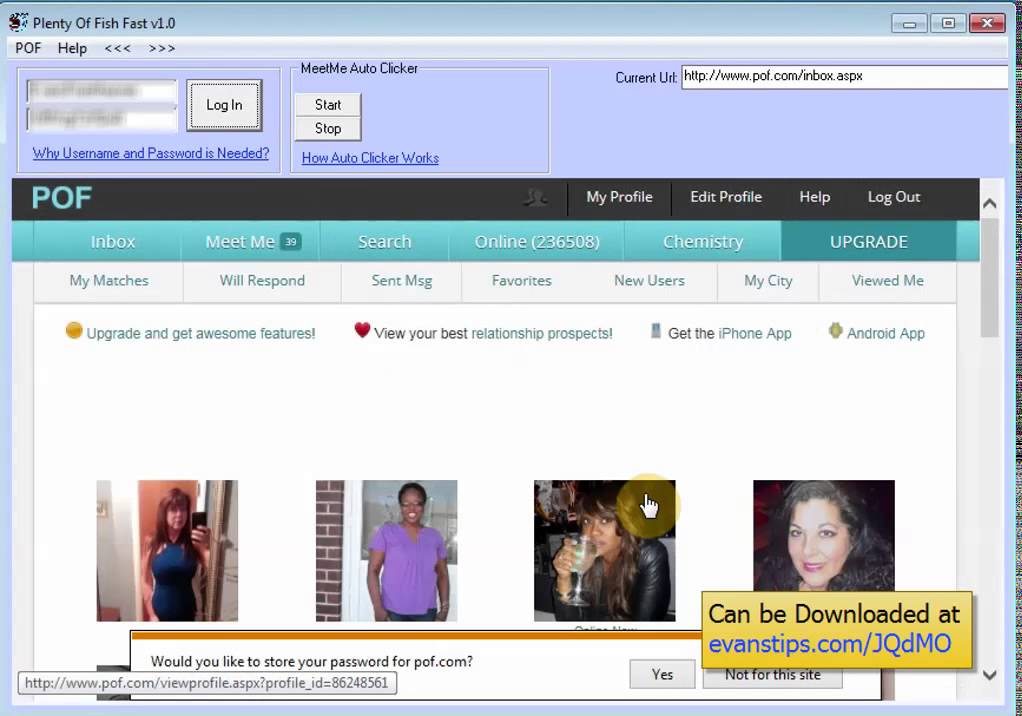Switch to the Inbox tab

(x=113, y=242)
